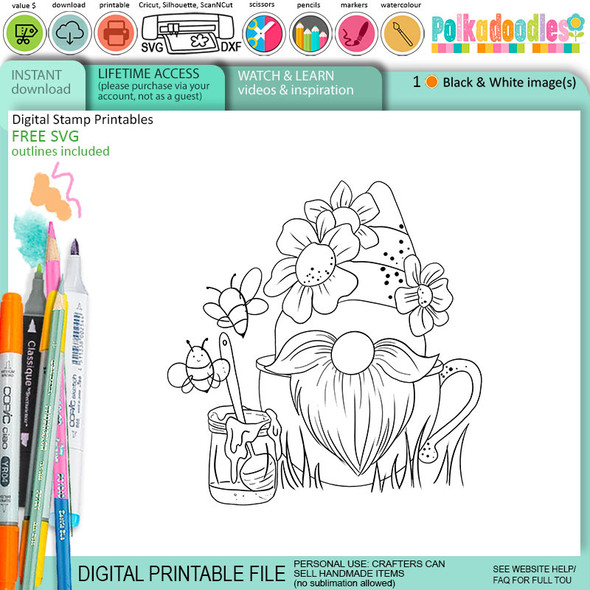Click the flying bee beside the large flower
Image resolution: width=590 pixels, height=590 pixels.
pos(235,302)
